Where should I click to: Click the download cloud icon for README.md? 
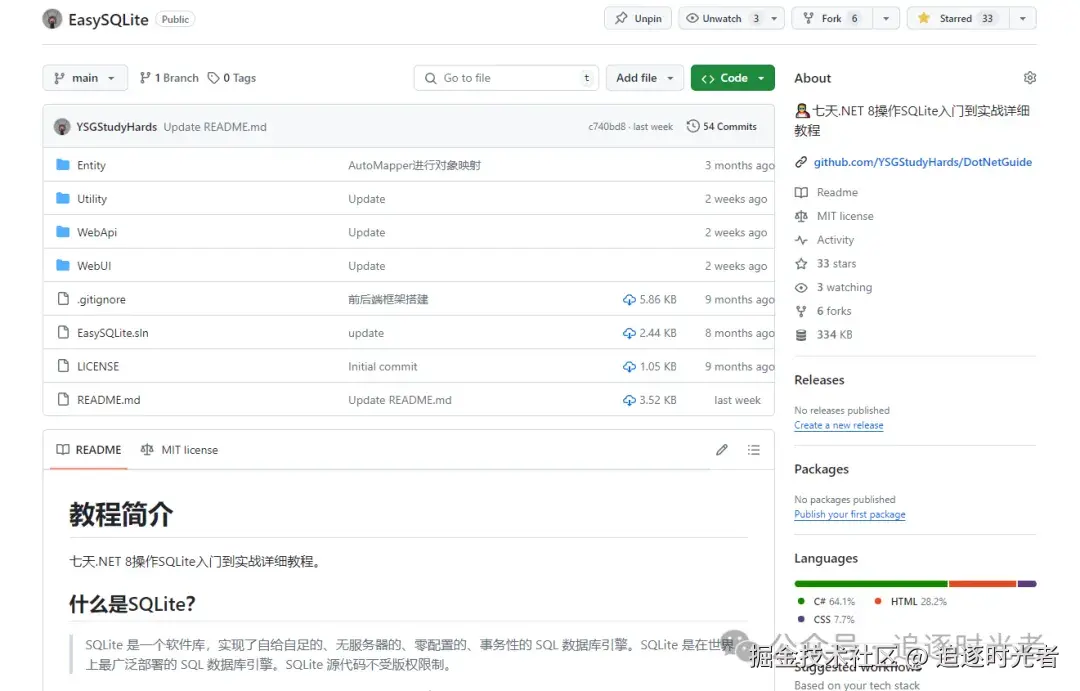[629, 400]
